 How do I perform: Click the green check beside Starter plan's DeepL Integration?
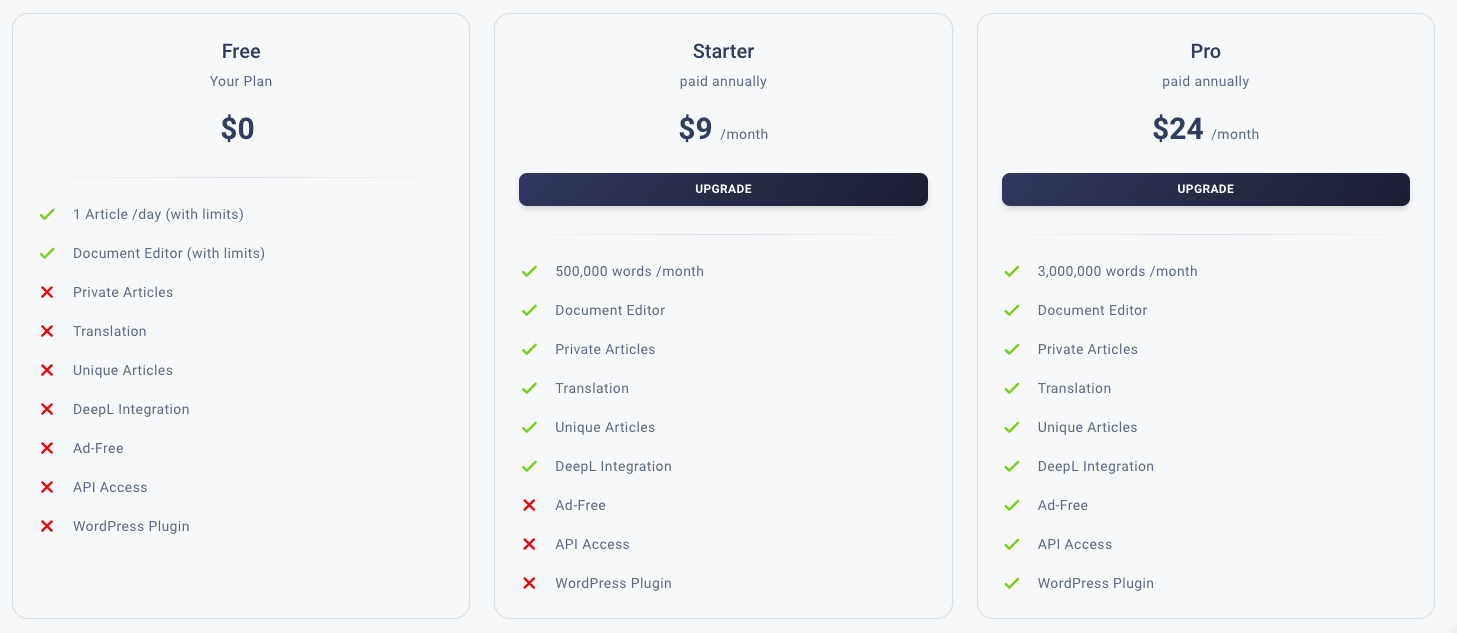(x=530, y=466)
